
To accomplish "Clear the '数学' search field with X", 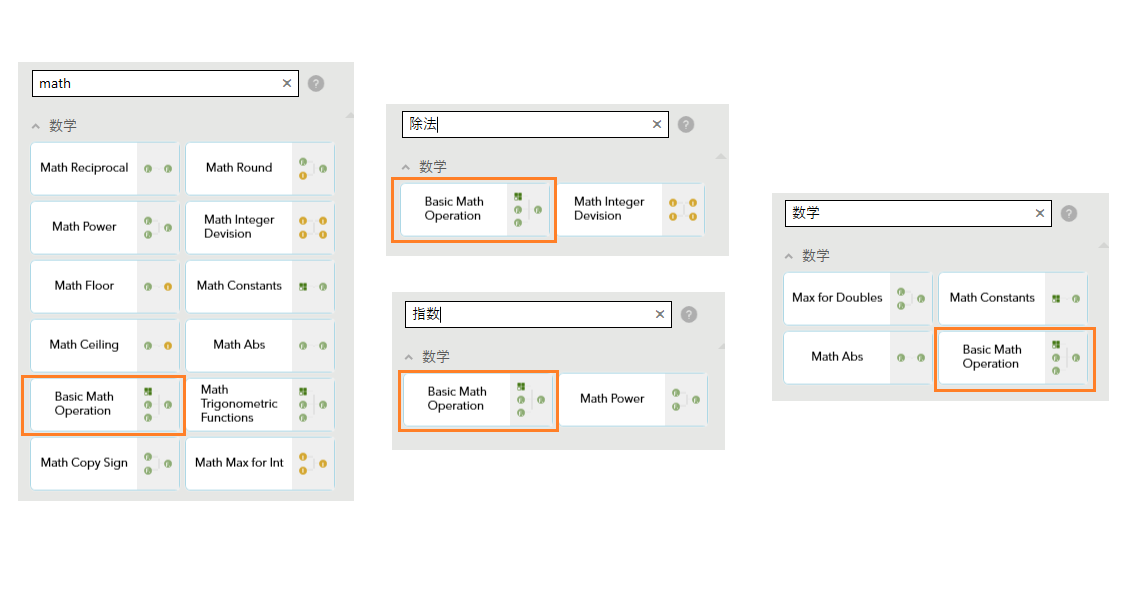I will pos(1040,214).
